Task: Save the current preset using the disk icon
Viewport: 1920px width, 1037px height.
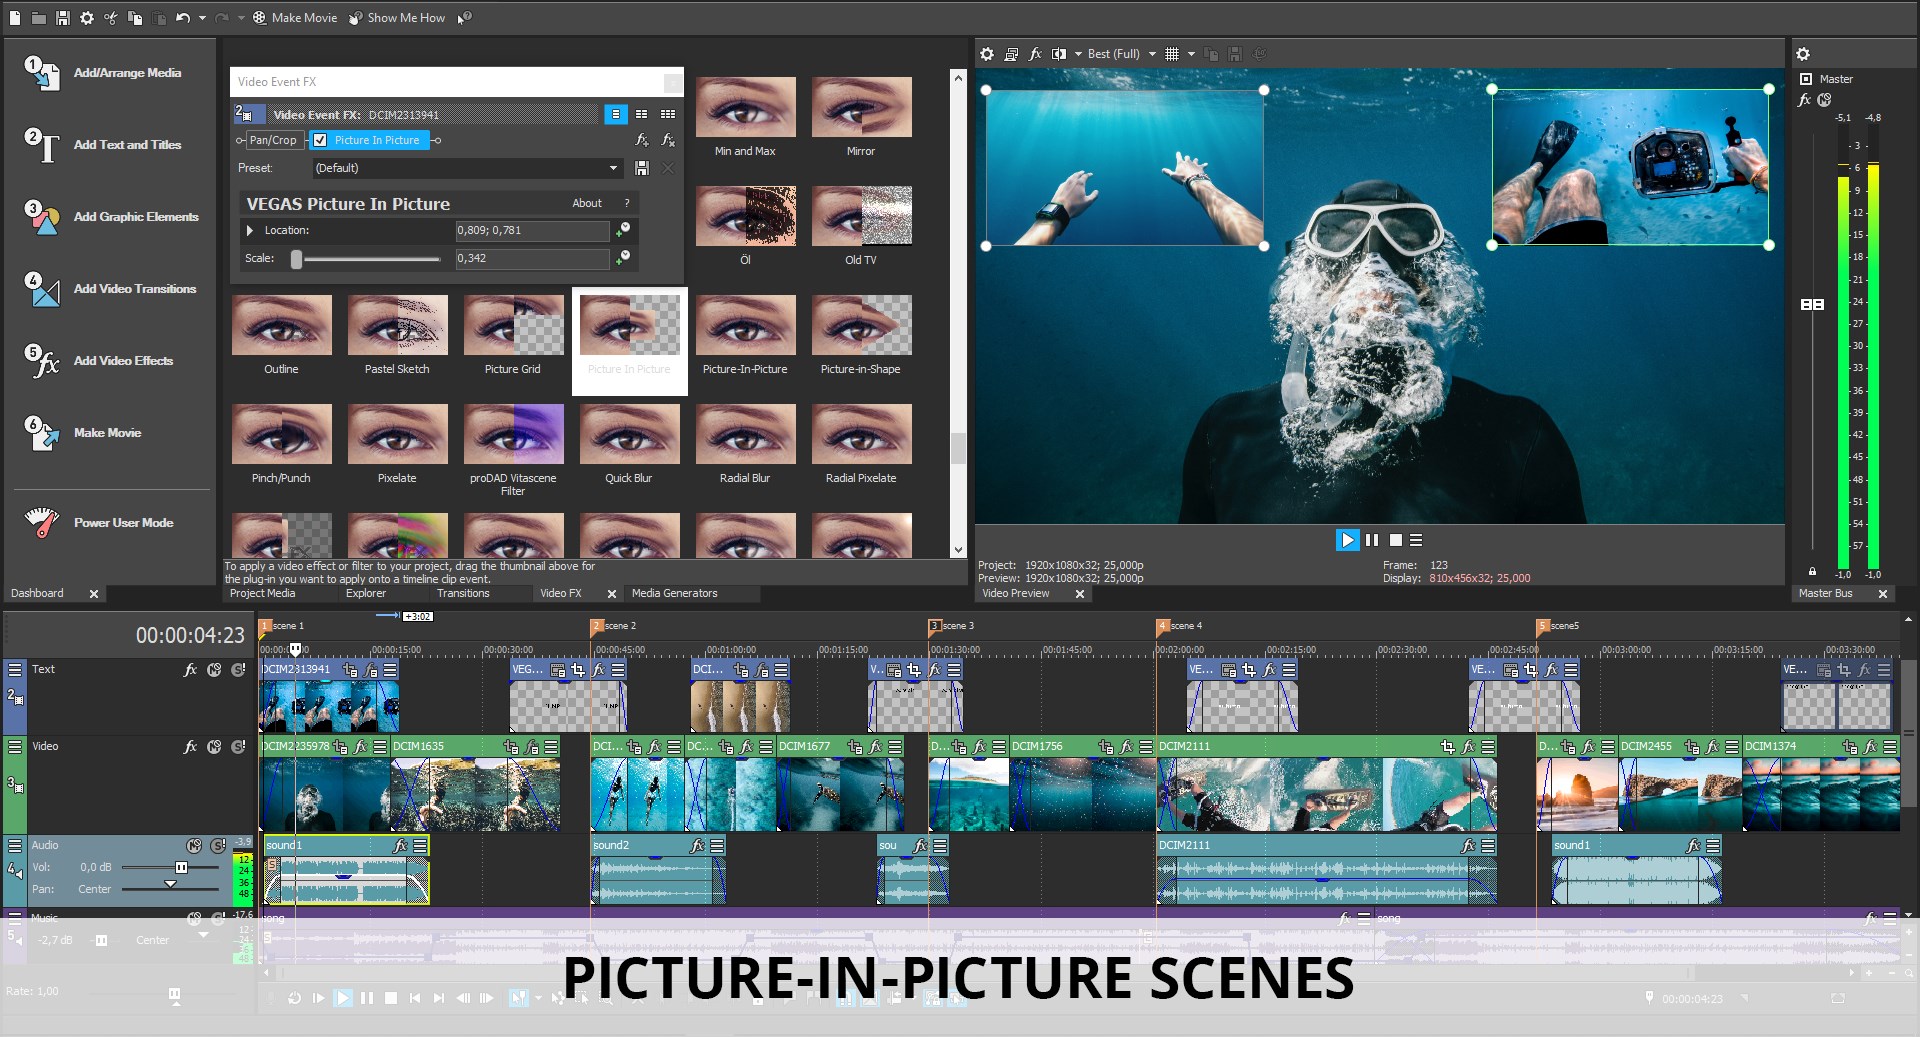Action: point(642,168)
